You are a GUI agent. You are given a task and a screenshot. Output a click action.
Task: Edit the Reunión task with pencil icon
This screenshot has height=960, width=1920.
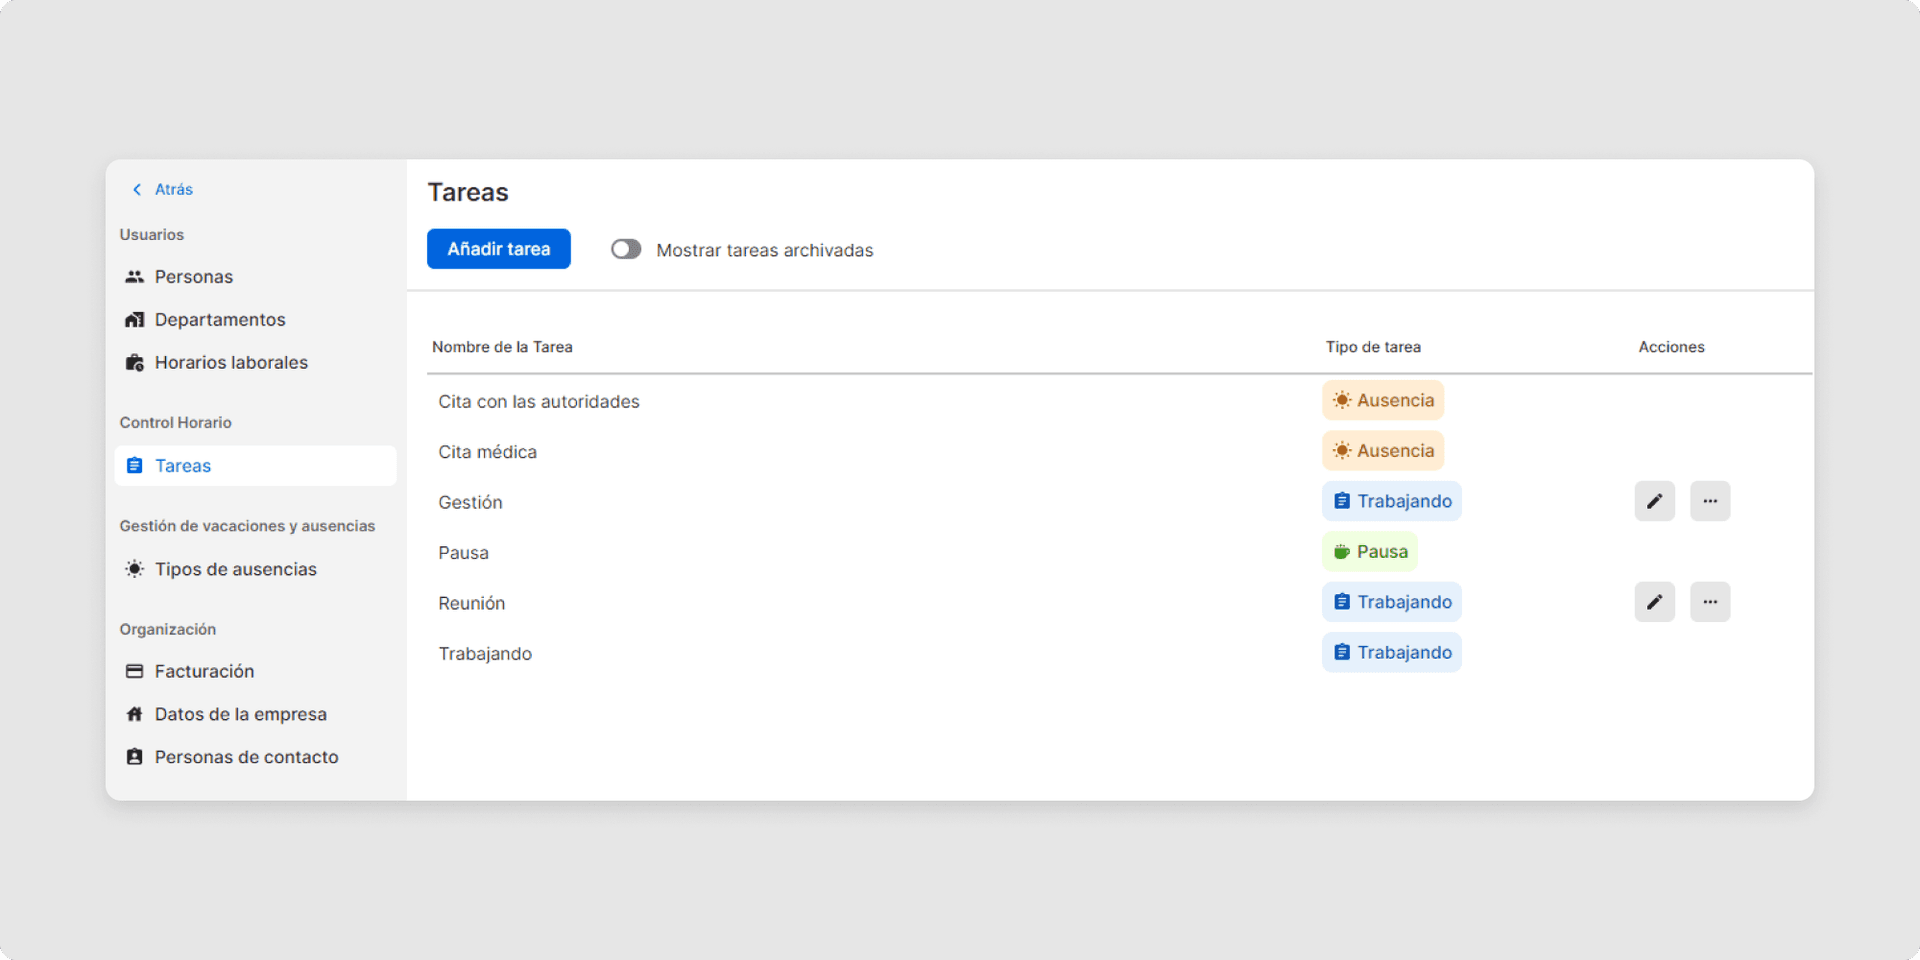[1655, 602]
